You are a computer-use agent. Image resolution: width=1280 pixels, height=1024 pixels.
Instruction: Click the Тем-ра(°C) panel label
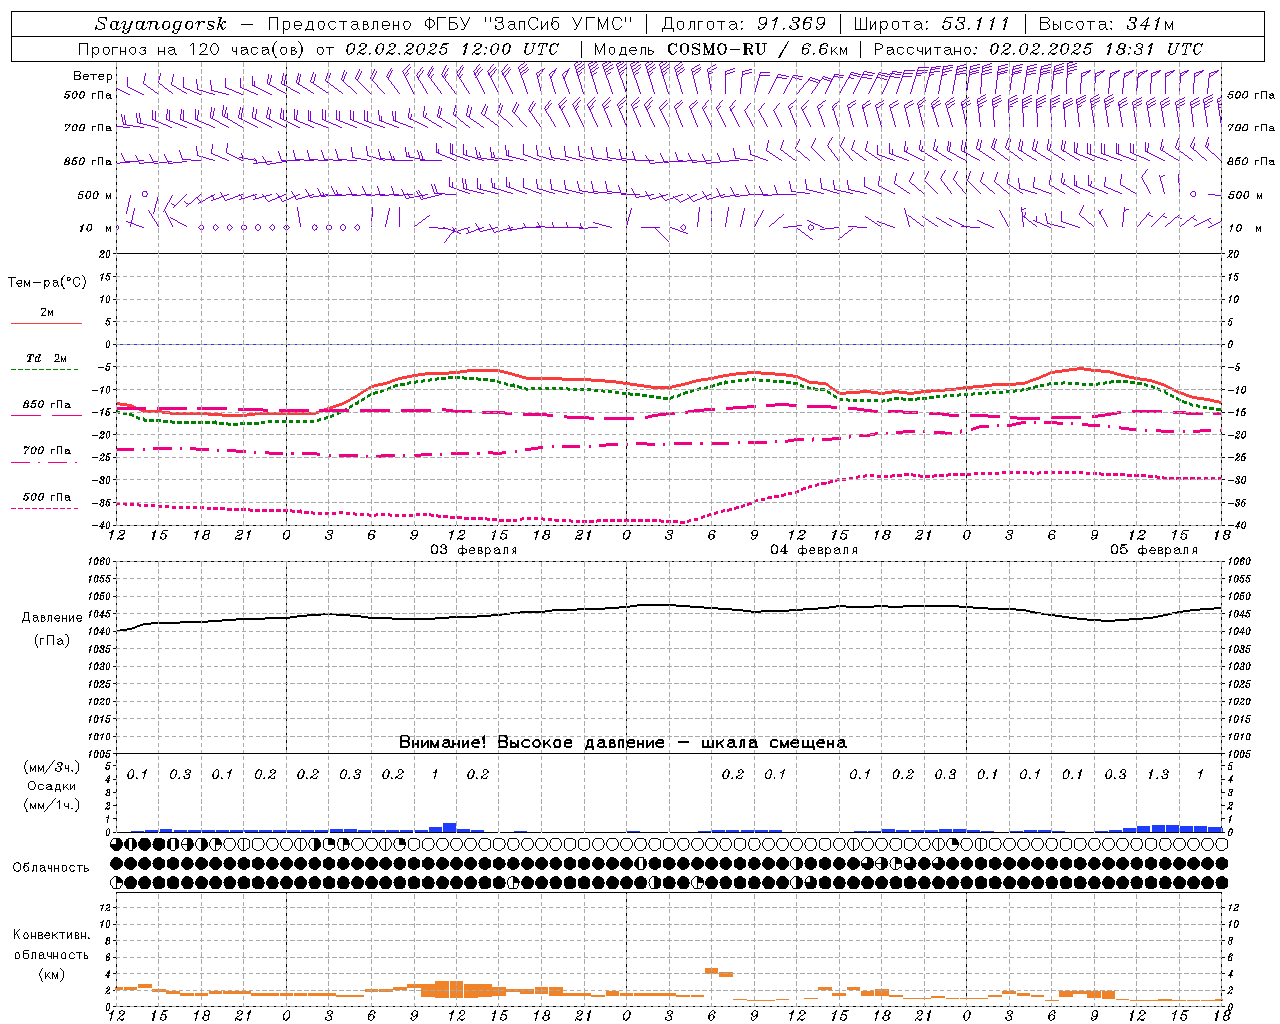pyautogui.click(x=47, y=283)
